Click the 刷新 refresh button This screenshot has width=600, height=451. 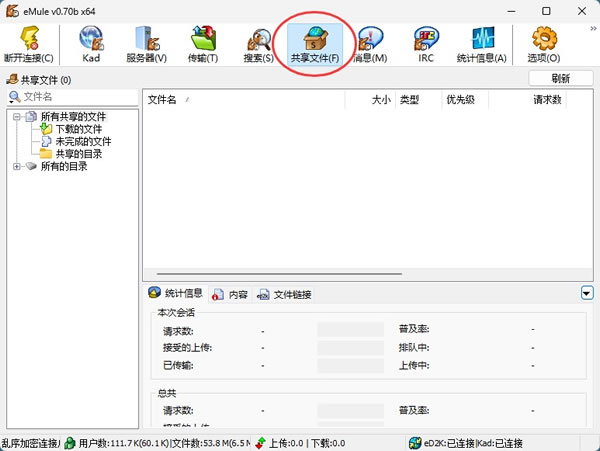[561, 78]
